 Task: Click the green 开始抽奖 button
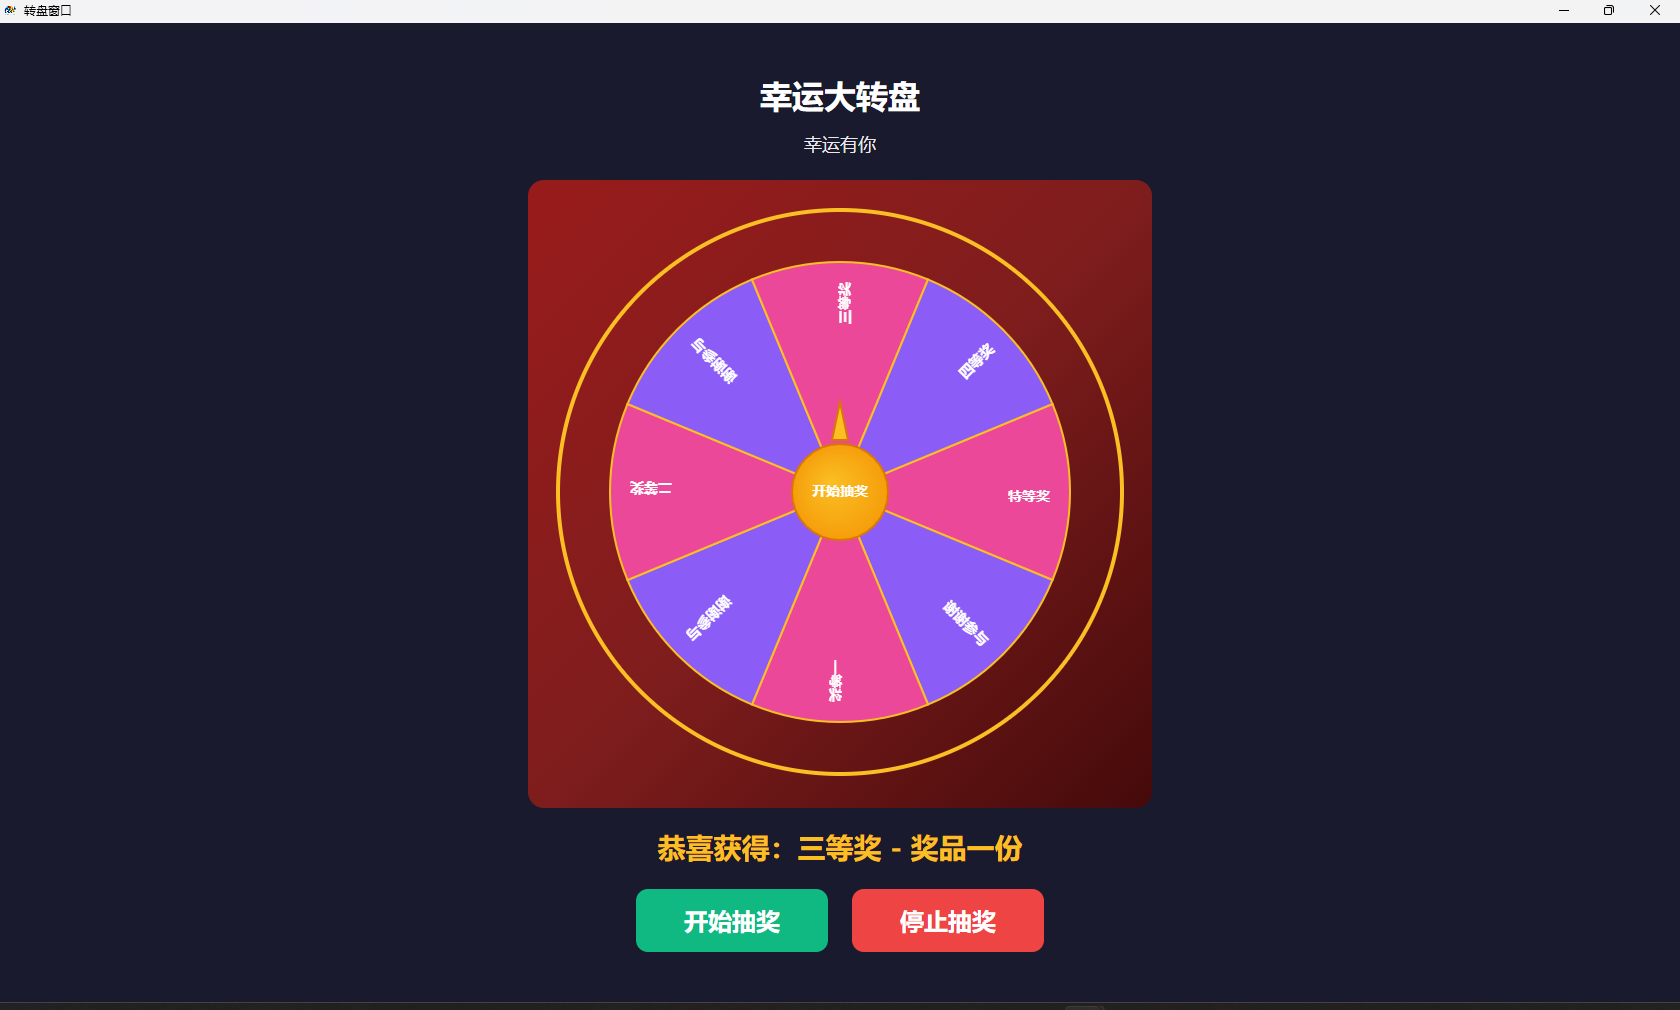tap(732, 920)
